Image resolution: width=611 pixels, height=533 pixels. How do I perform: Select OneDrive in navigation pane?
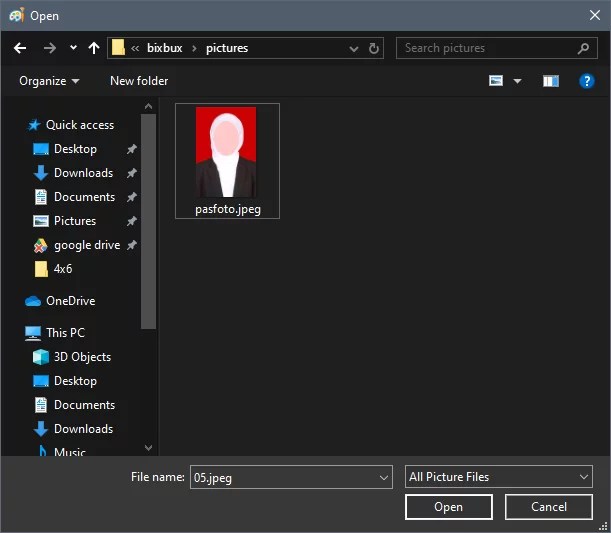71,301
